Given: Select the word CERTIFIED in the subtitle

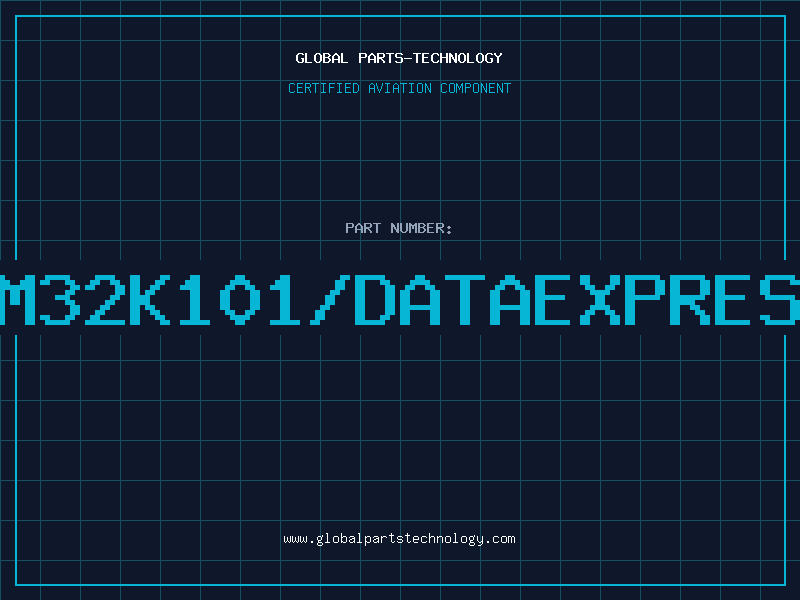Looking at the screenshot, I should coord(324,89).
